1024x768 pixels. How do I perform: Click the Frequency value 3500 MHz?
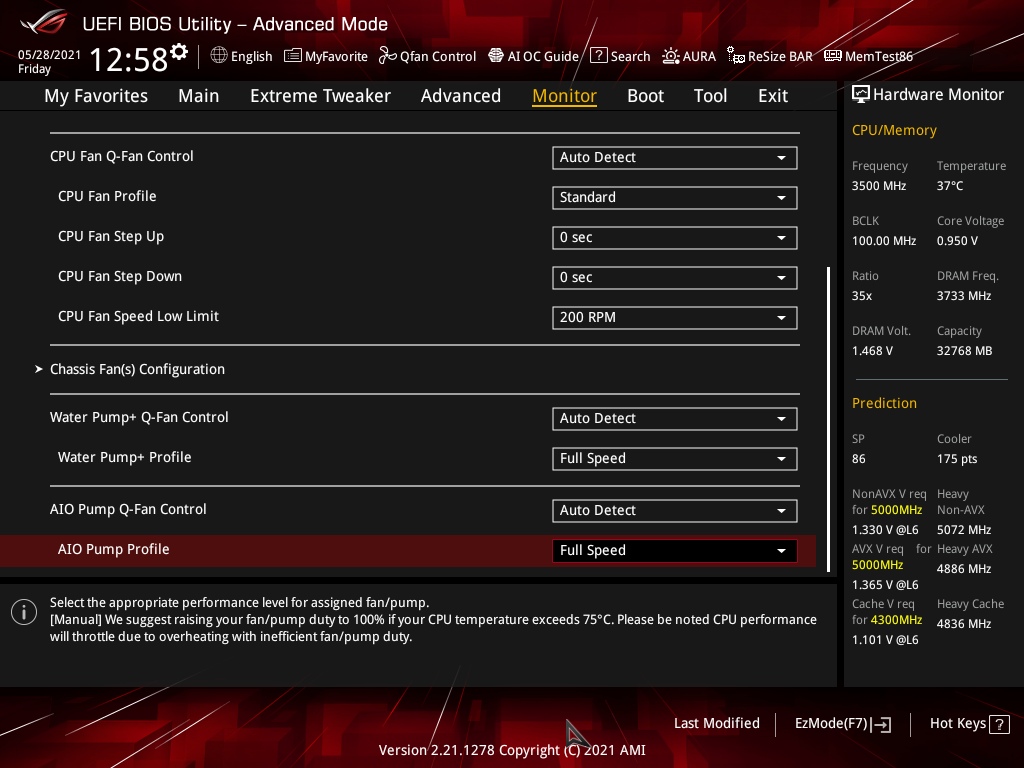click(878, 186)
